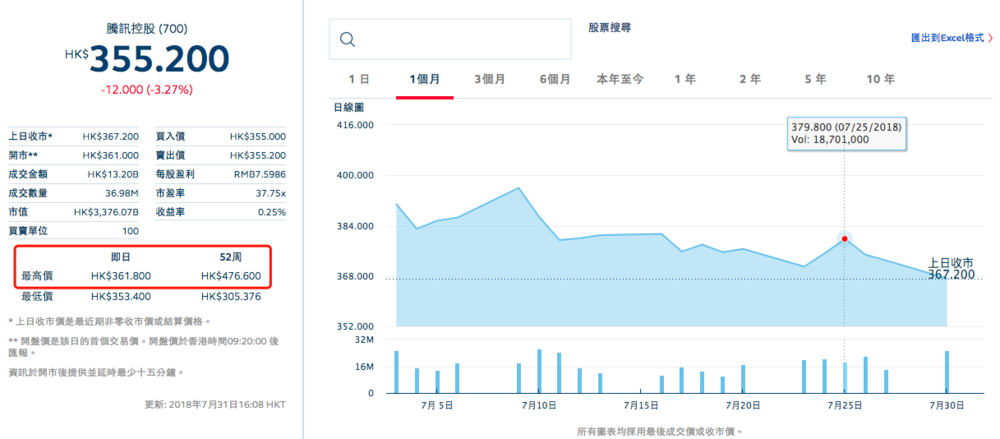This screenshot has width=1000, height=439.
Task: Click the 成交數量 36.98M value
Action: [x=122, y=193]
